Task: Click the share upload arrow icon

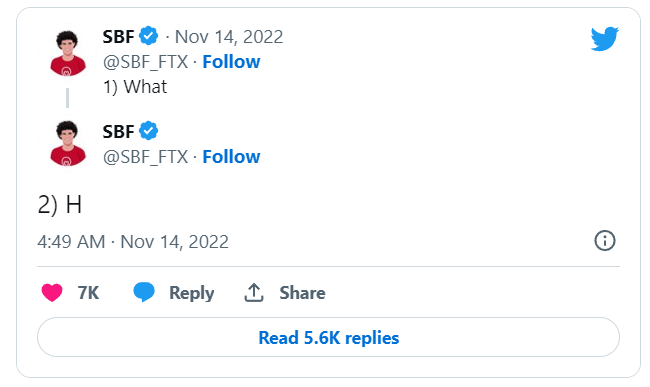Action: tap(254, 293)
